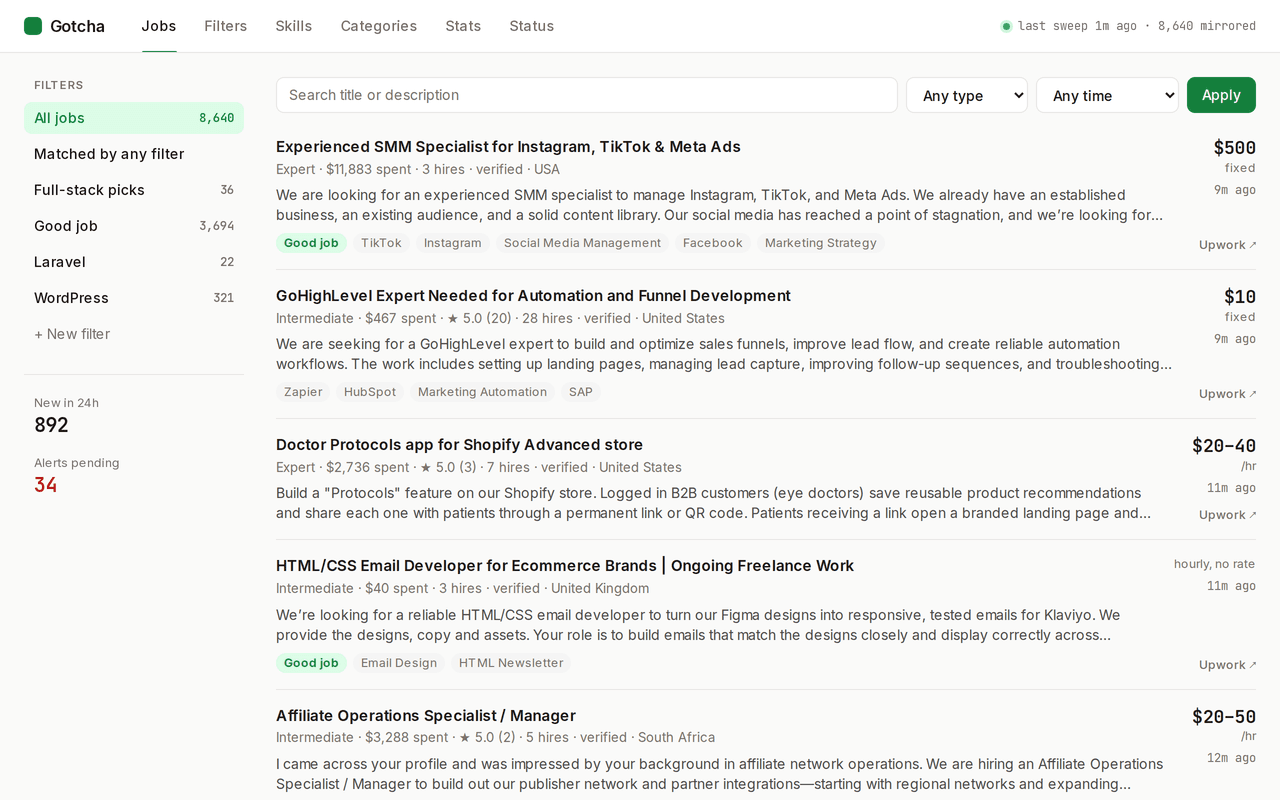Click the HubSpot skill tag
Image resolution: width=1280 pixels, height=800 pixels.
tap(370, 392)
